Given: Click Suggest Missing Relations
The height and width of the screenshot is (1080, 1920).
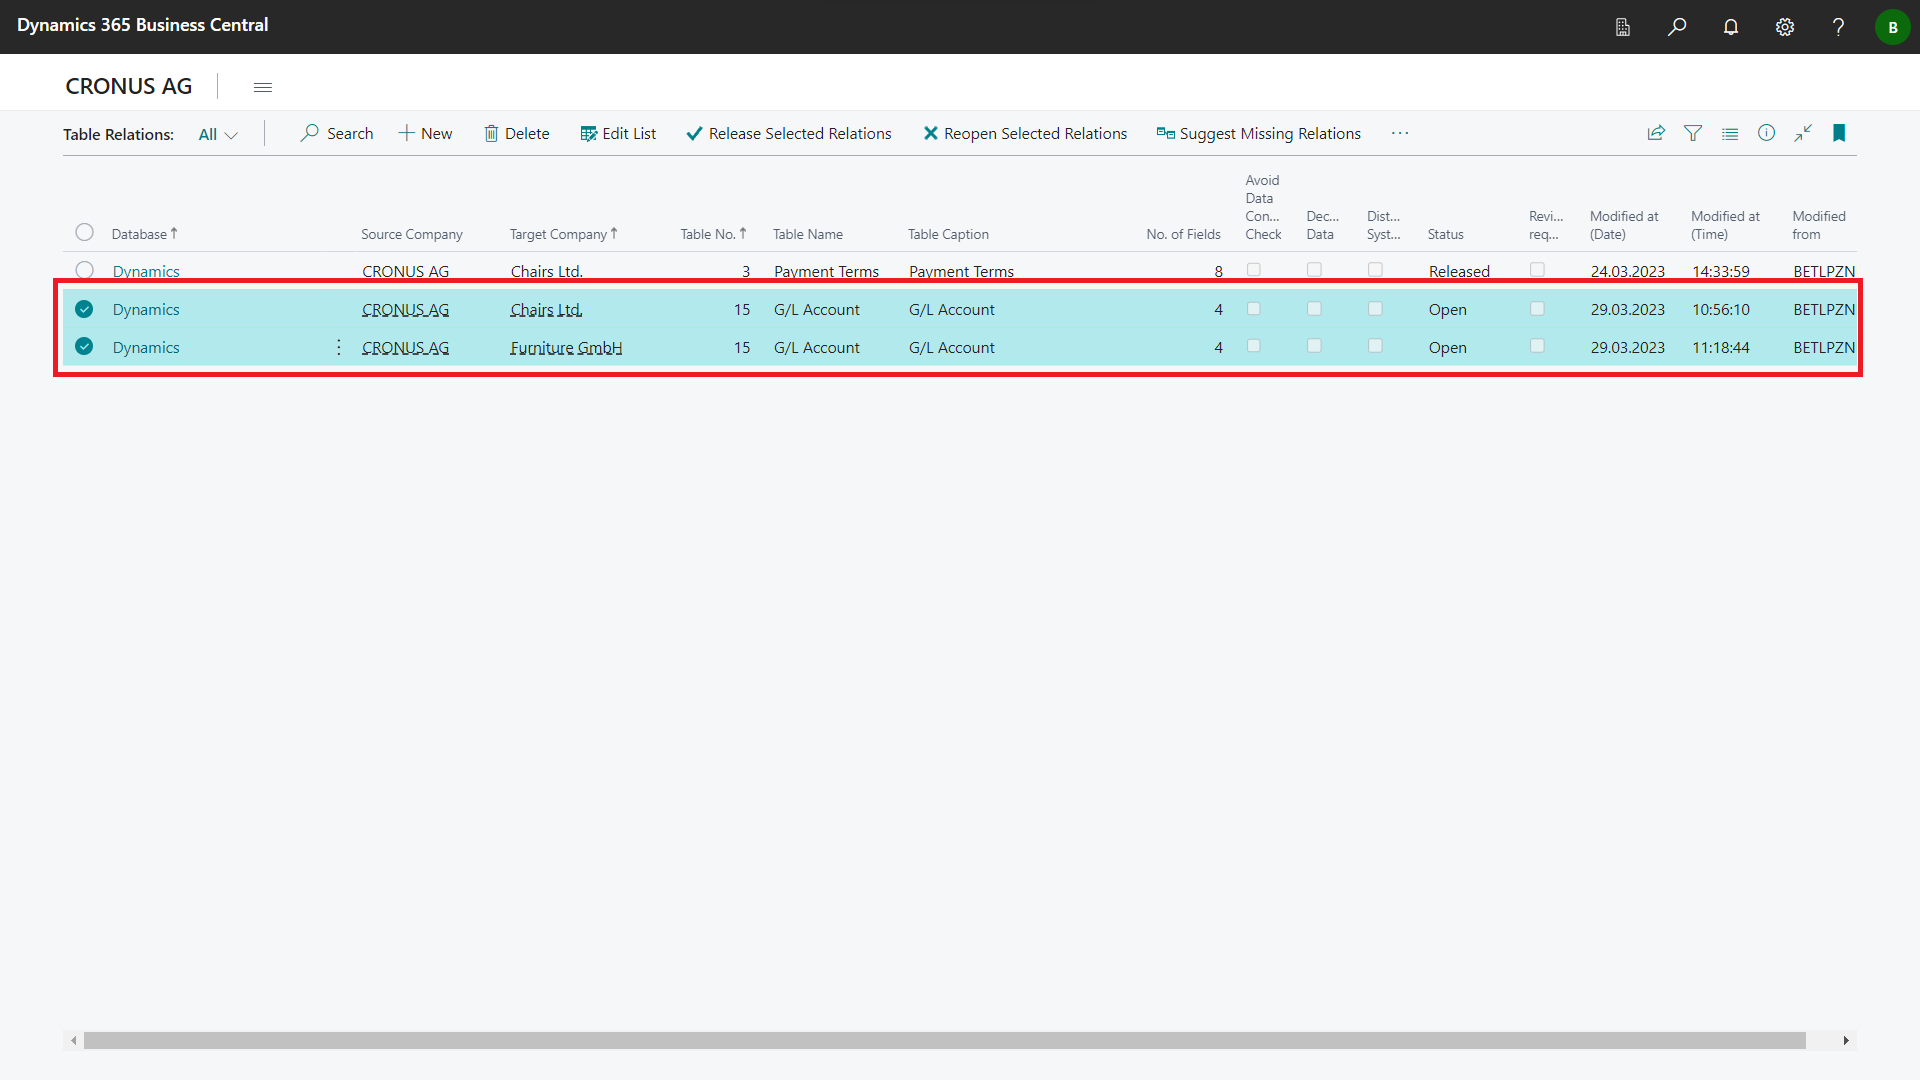Looking at the screenshot, I should (1259, 133).
